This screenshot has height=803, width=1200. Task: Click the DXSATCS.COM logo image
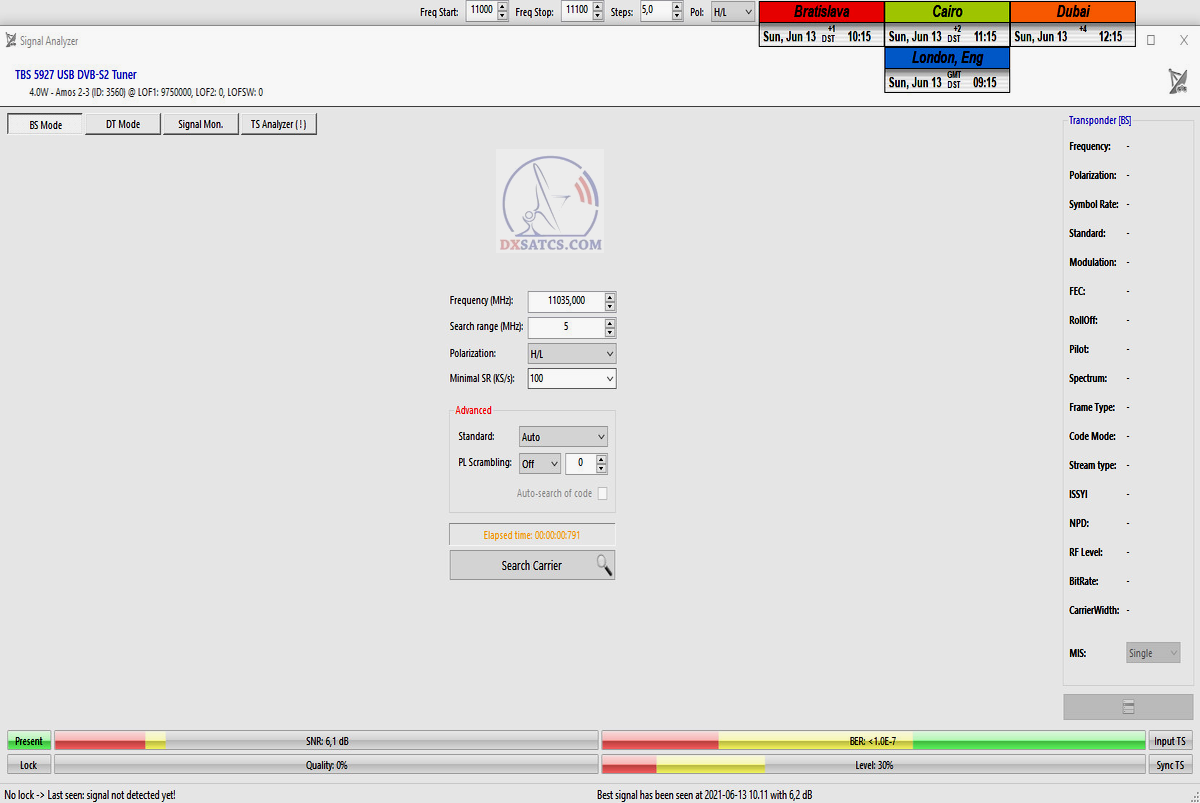pos(550,201)
